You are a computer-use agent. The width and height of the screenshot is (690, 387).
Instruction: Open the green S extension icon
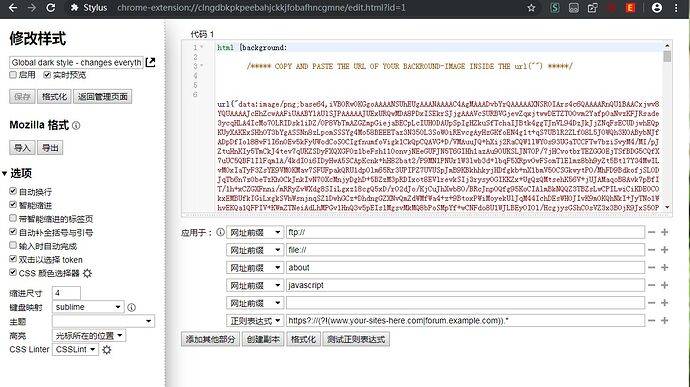point(554,7)
